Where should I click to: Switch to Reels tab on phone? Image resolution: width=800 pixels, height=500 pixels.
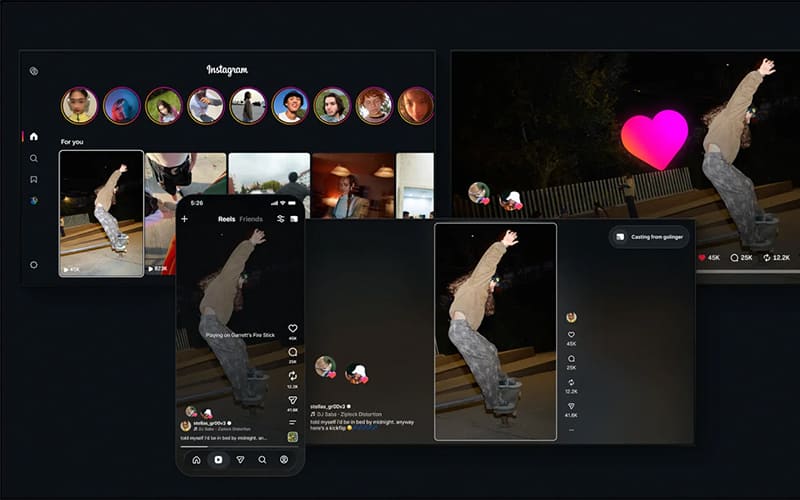pos(227,219)
